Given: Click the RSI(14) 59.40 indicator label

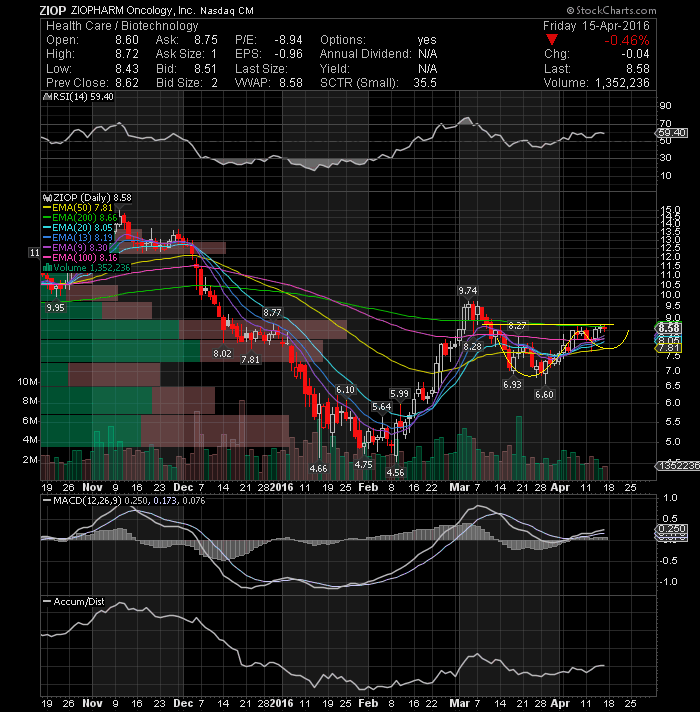Looking at the screenshot, I should click(x=80, y=97).
